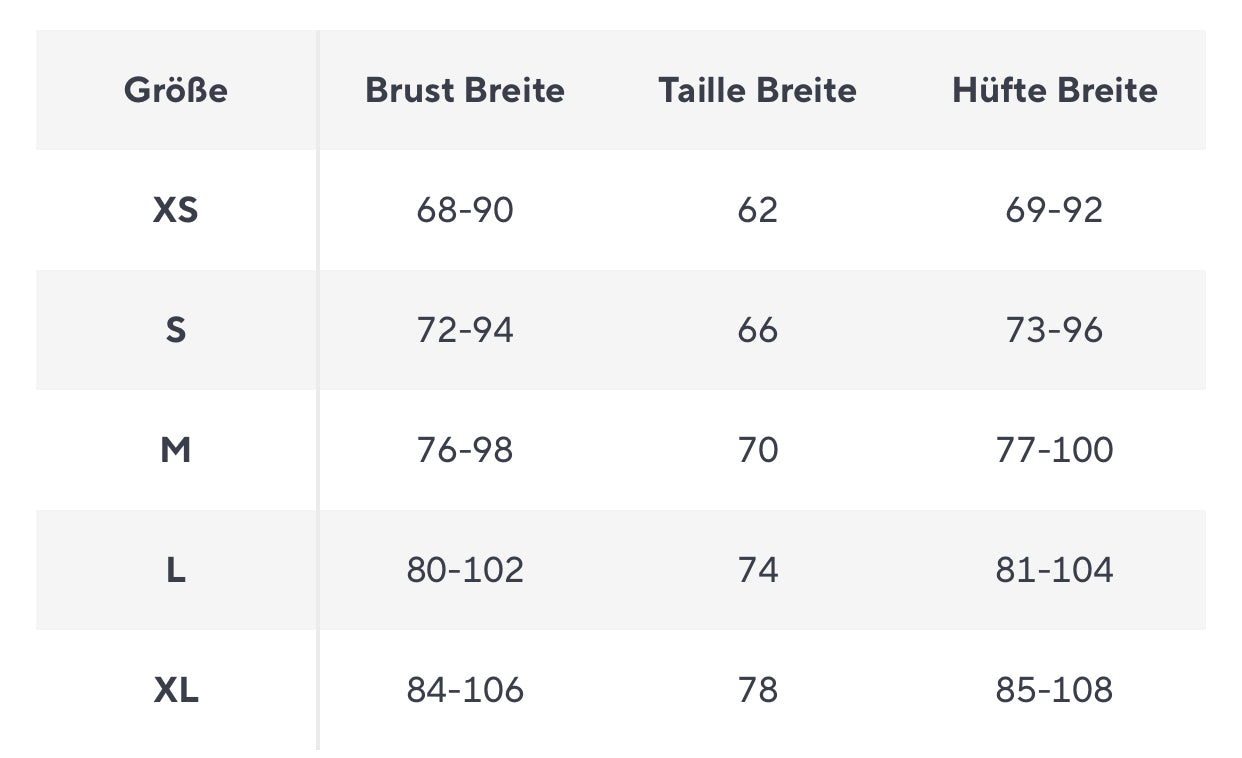This screenshot has width=1242, height=758.
Task: Click the 68-90 chest width cell
Action: [465, 210]
